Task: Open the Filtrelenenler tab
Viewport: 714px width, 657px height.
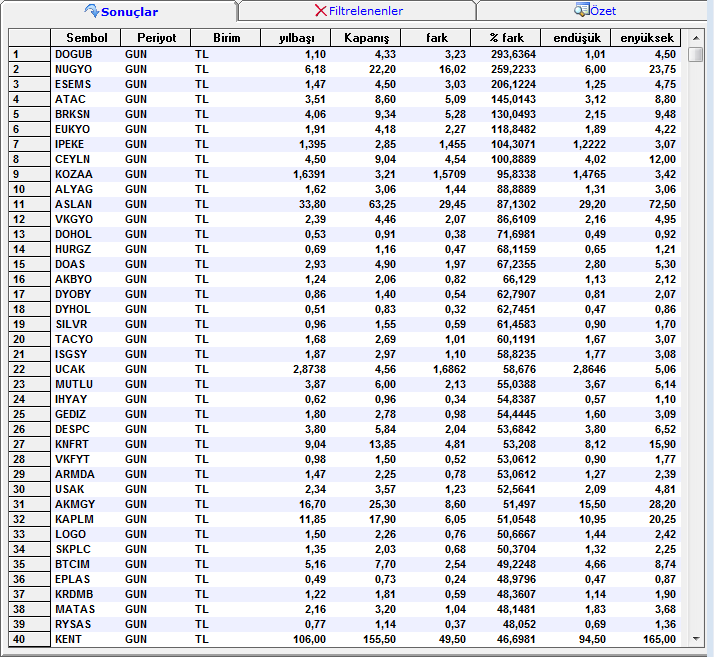Action: tap(358, 11)
